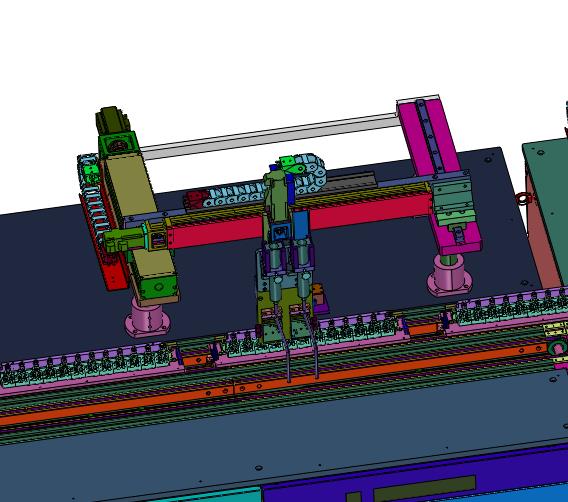
Task: Click the short orange segment between fixture rows
Action: click(423, 330)
